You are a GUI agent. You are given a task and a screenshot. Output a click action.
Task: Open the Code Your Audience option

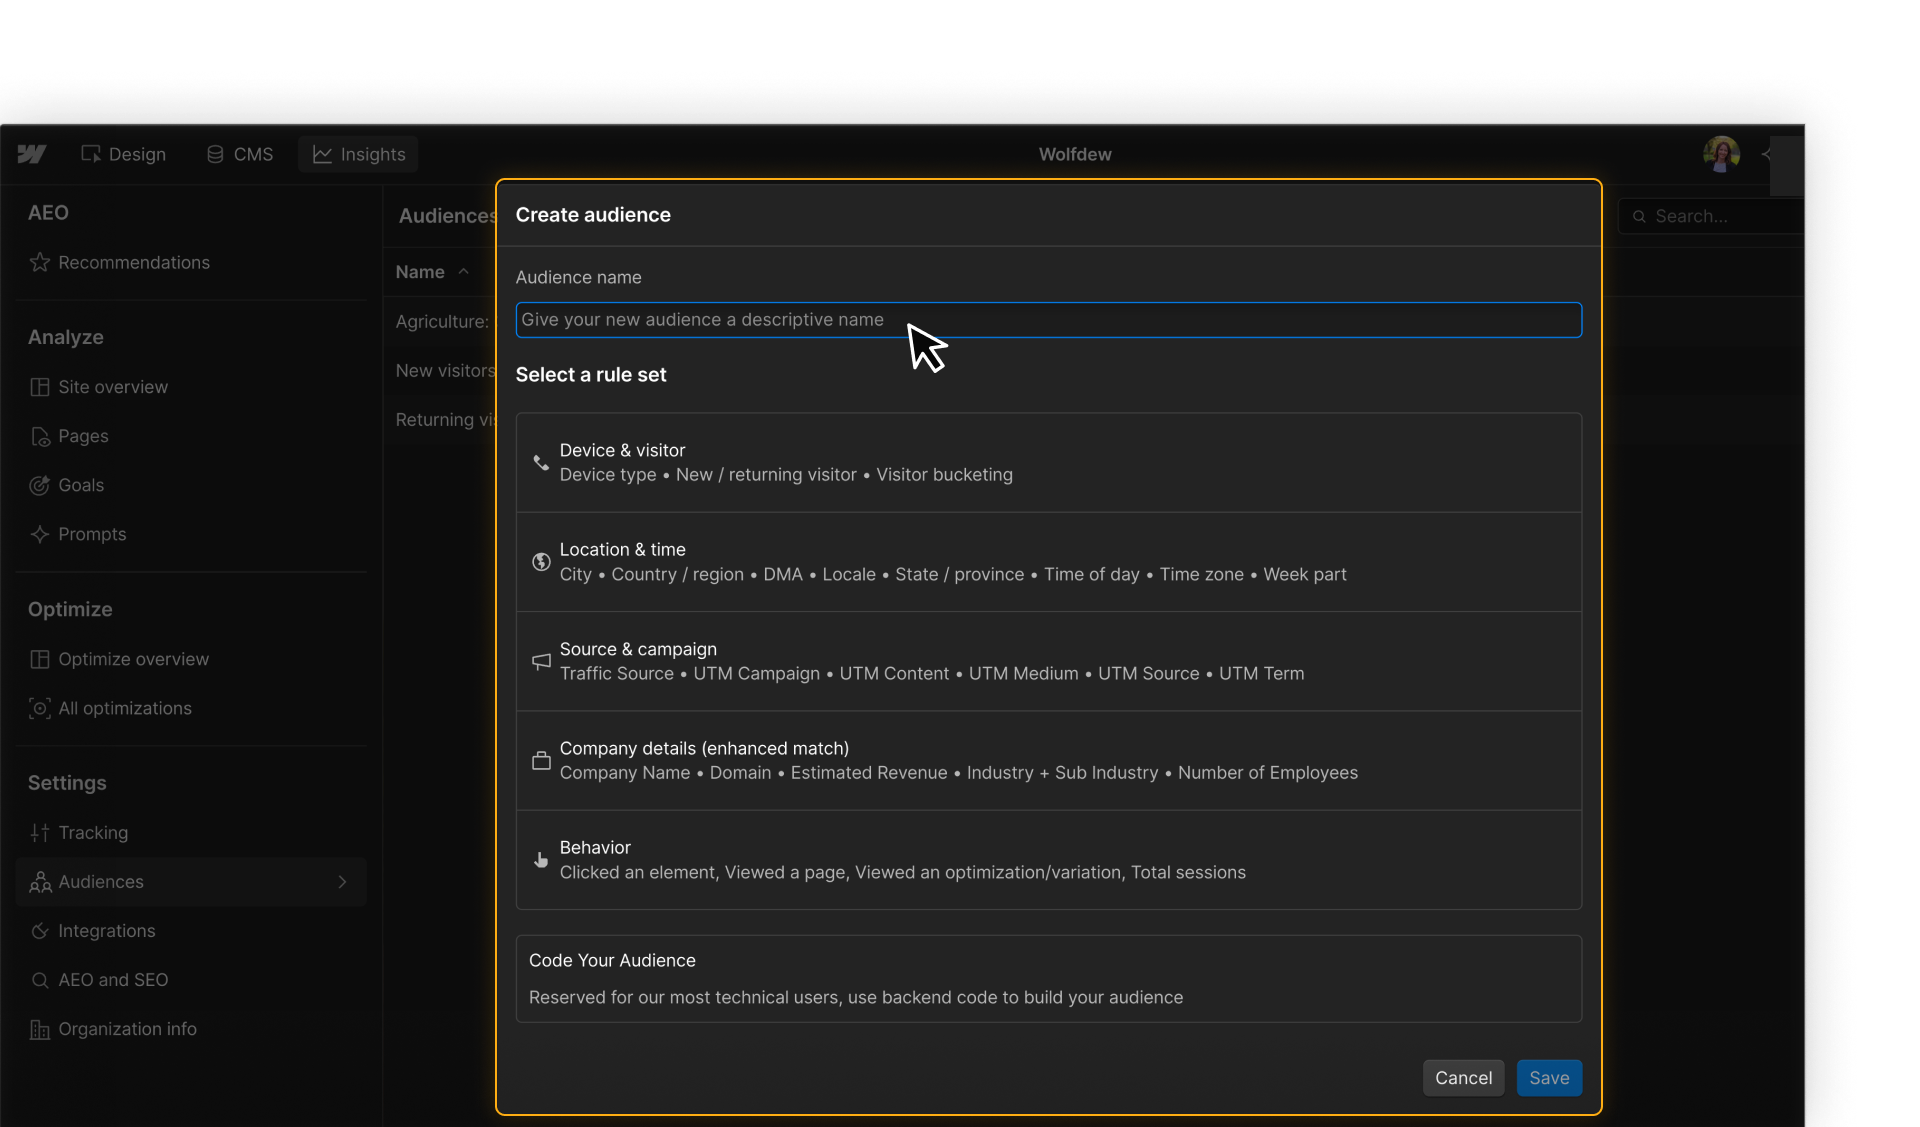click(1048, 978)
